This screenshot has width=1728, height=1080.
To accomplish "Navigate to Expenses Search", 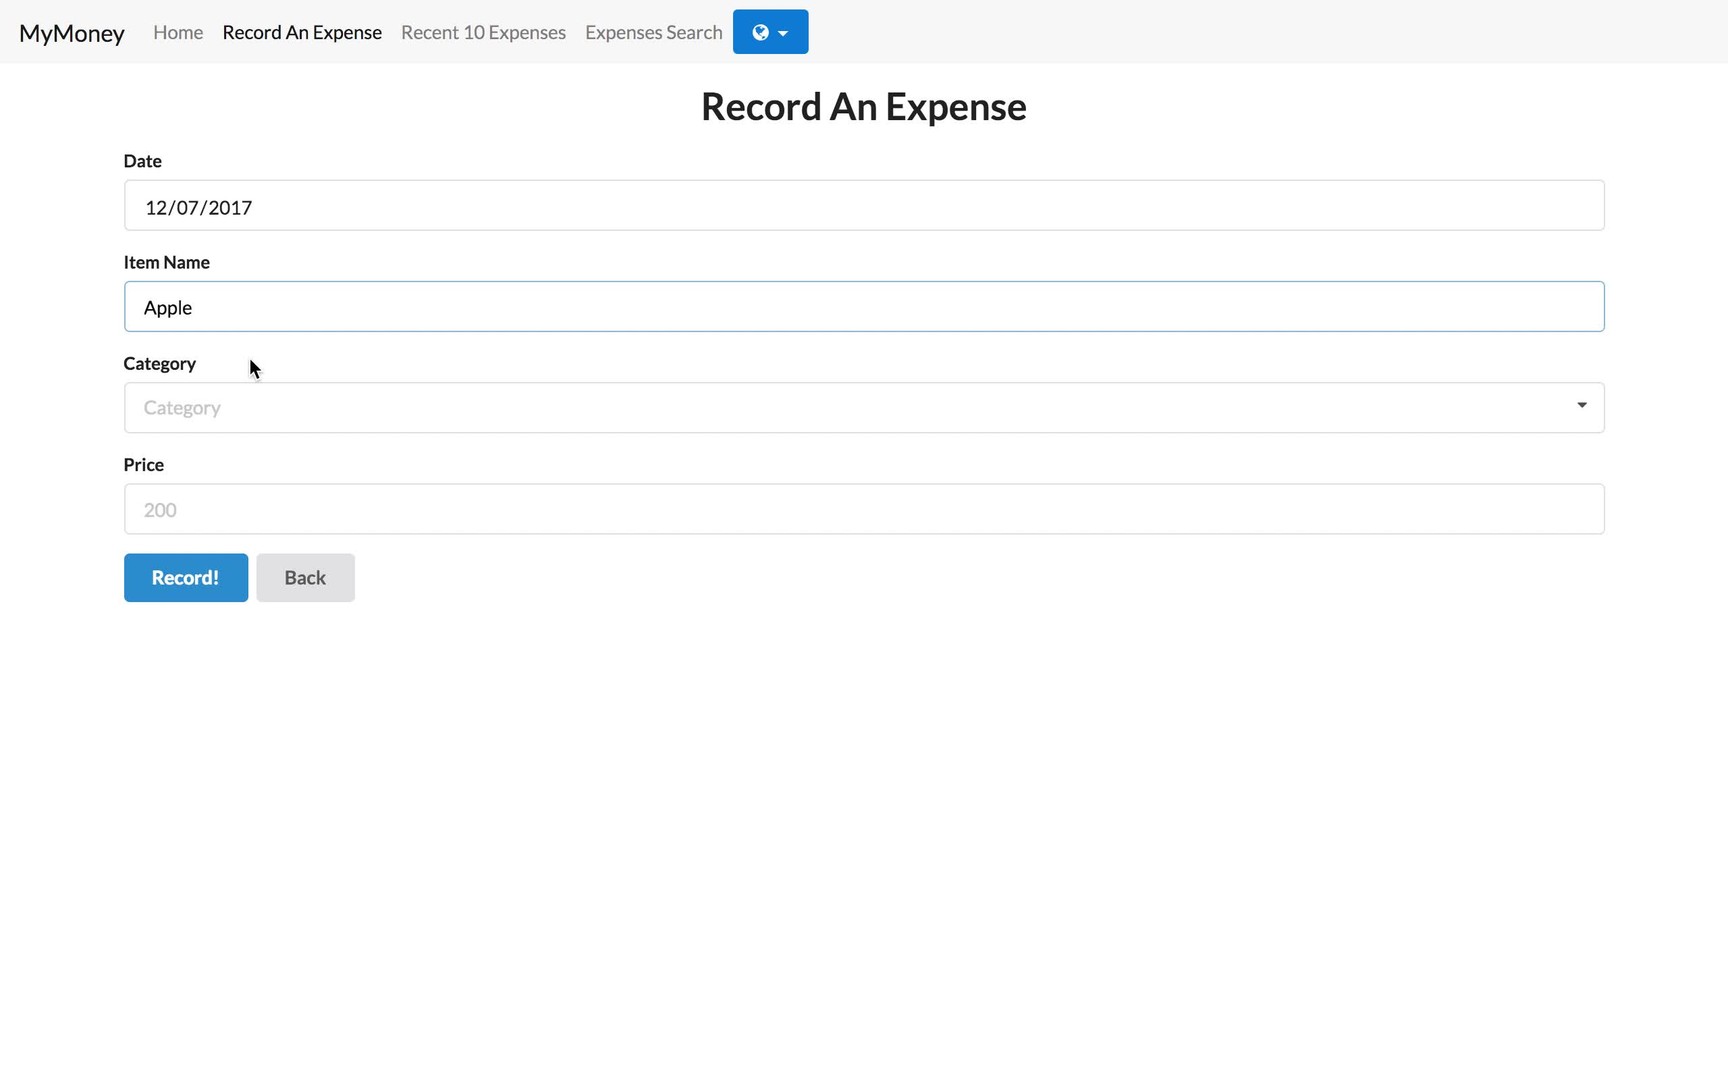I will point(653,32).
